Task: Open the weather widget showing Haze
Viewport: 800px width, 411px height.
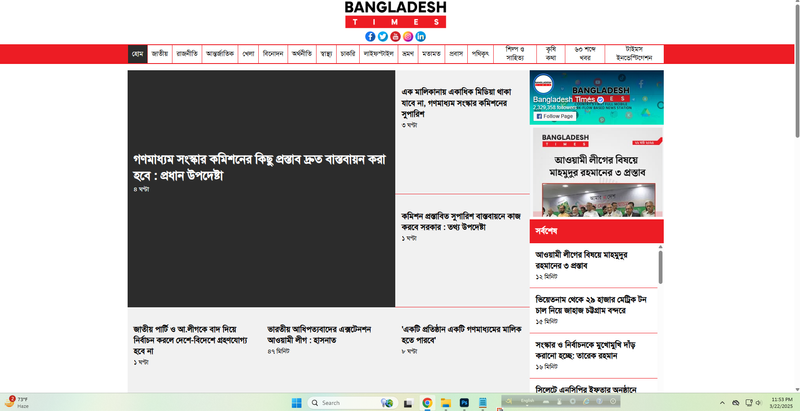Action: pos(16,402)
